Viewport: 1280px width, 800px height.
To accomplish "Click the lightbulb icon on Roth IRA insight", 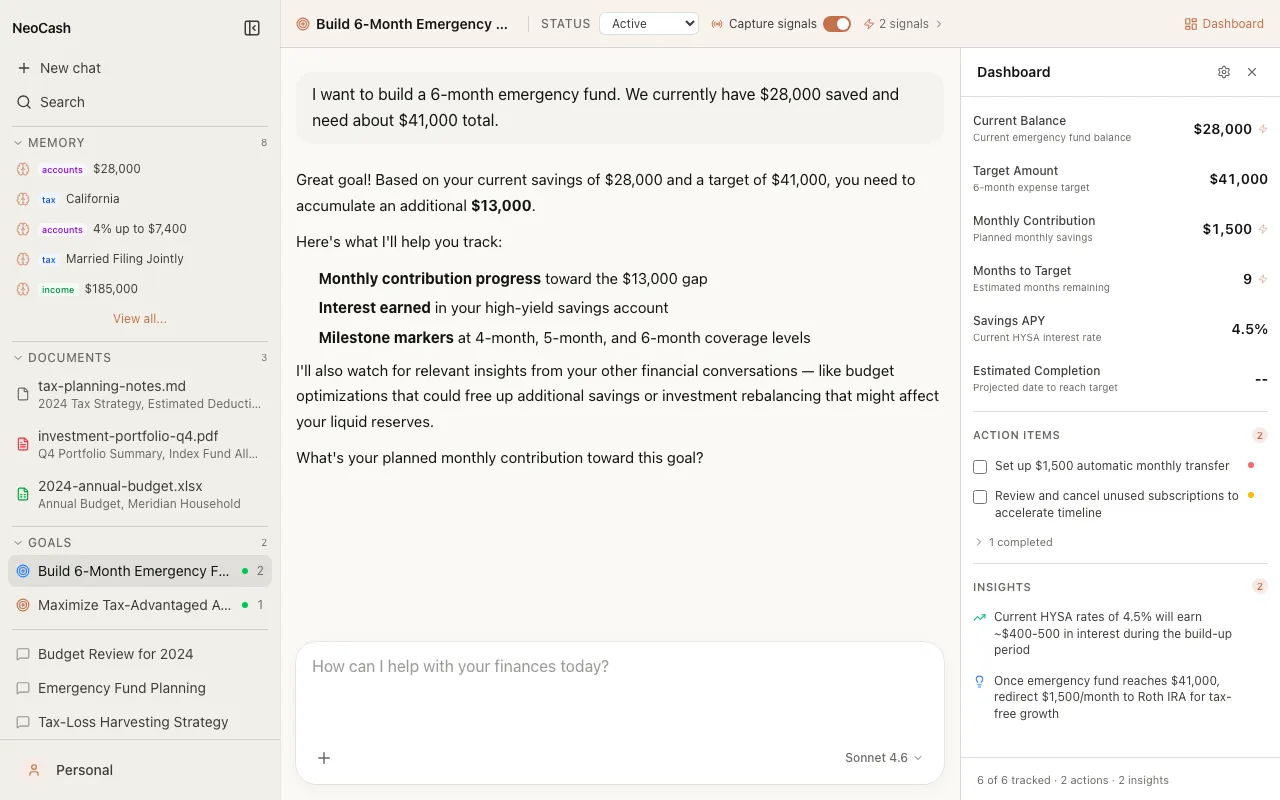I will 980,682.
